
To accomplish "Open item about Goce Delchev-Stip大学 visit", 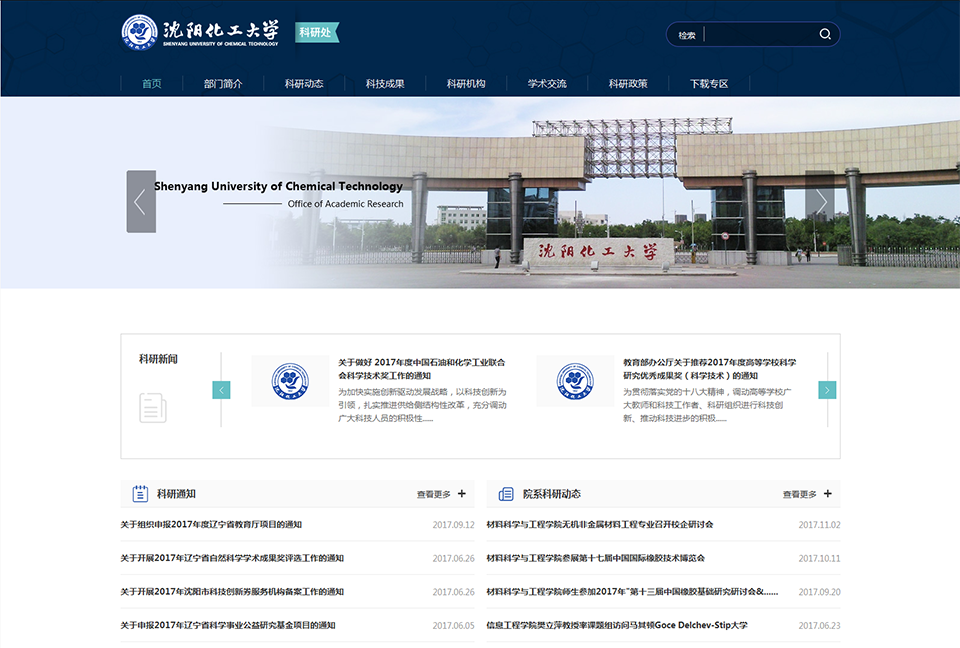I will (x=617, y=625).
